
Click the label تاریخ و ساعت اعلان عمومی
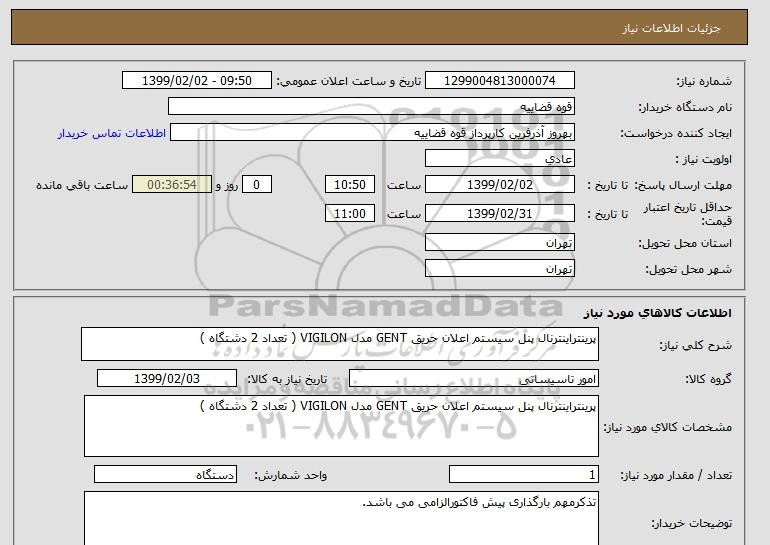point(349,82)
